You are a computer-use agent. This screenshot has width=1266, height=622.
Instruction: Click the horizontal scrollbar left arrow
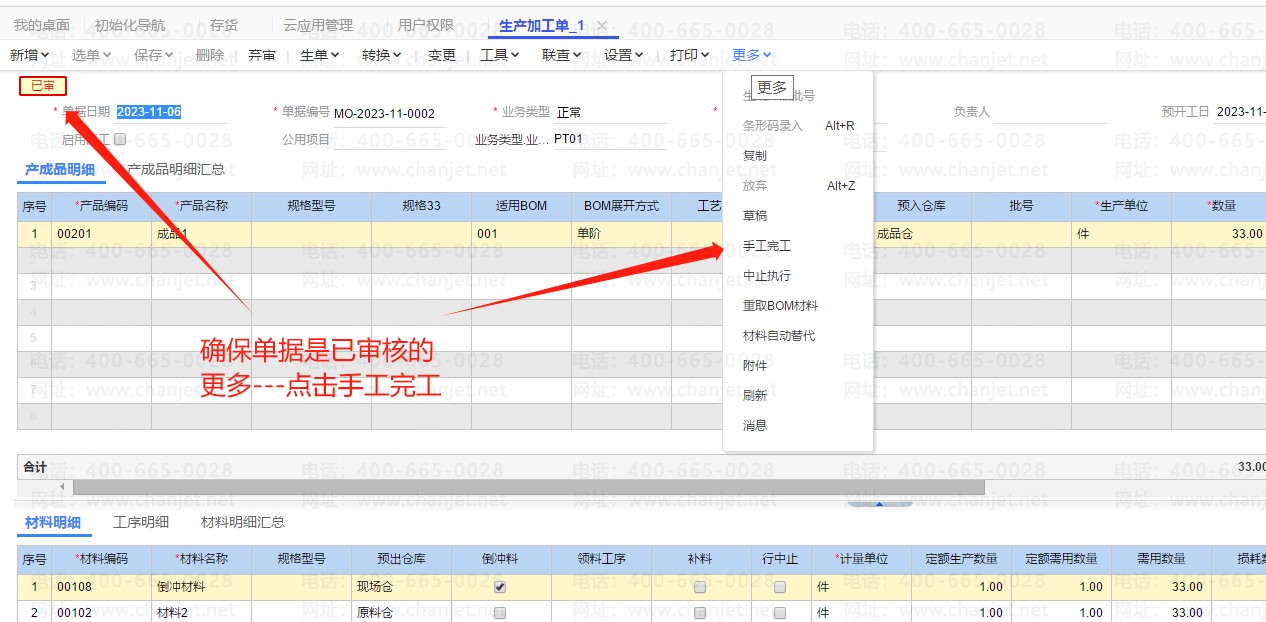63,487
